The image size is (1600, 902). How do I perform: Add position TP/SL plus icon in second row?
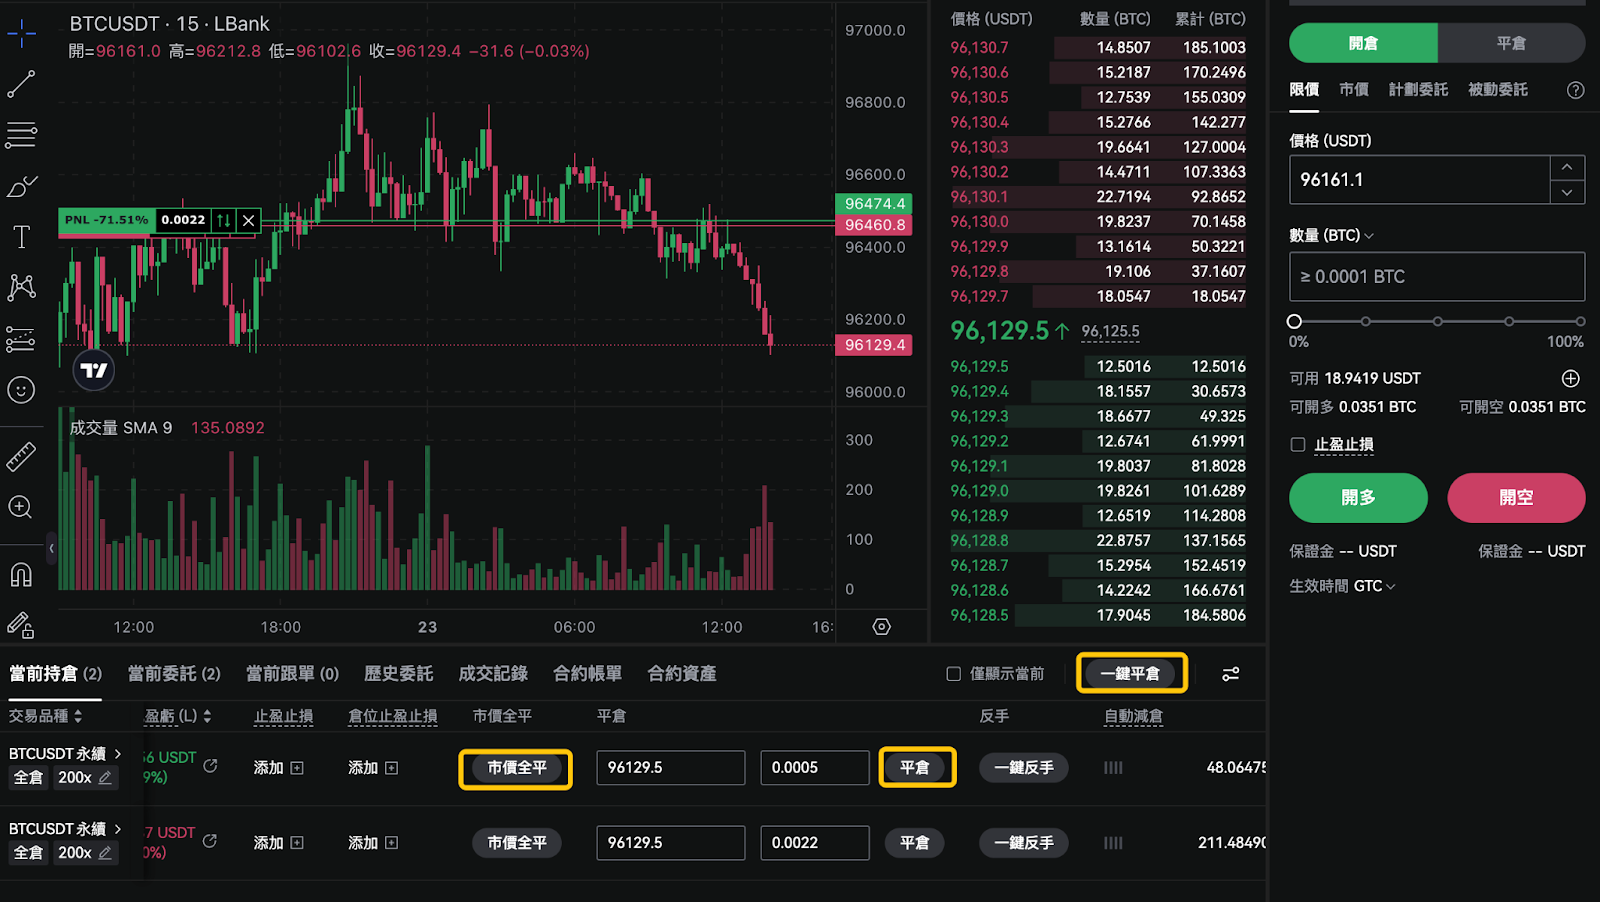(392, 843)
